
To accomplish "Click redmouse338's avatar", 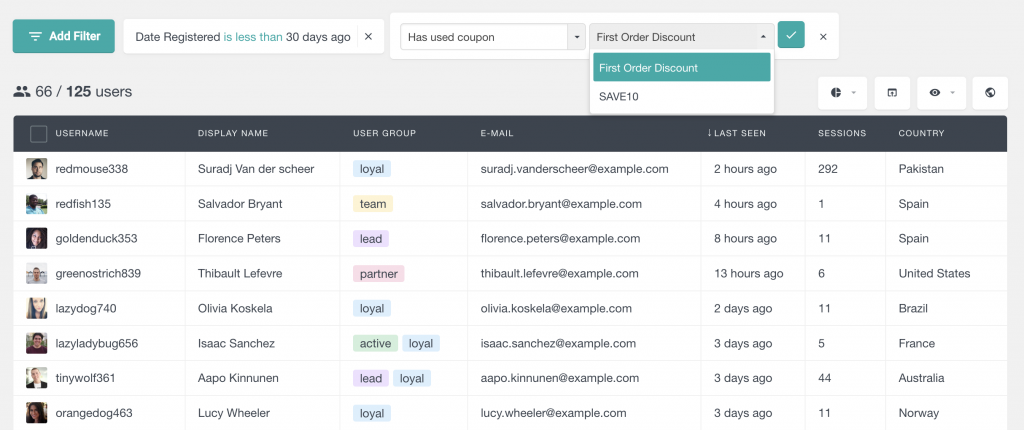I will pos(37,169).
